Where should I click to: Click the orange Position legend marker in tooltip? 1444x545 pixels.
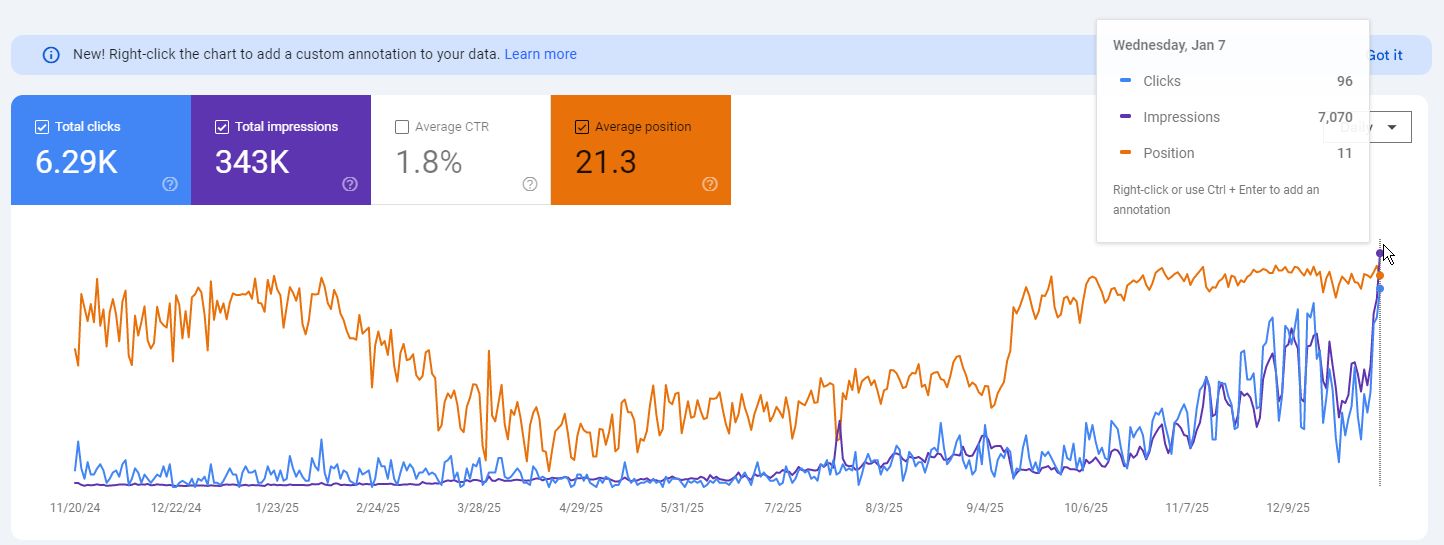1126,153
